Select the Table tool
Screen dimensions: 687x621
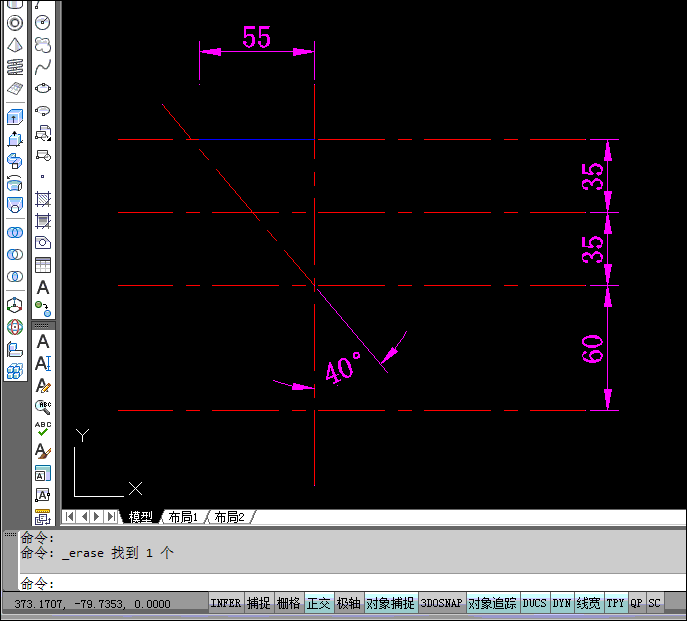point(43,265)
